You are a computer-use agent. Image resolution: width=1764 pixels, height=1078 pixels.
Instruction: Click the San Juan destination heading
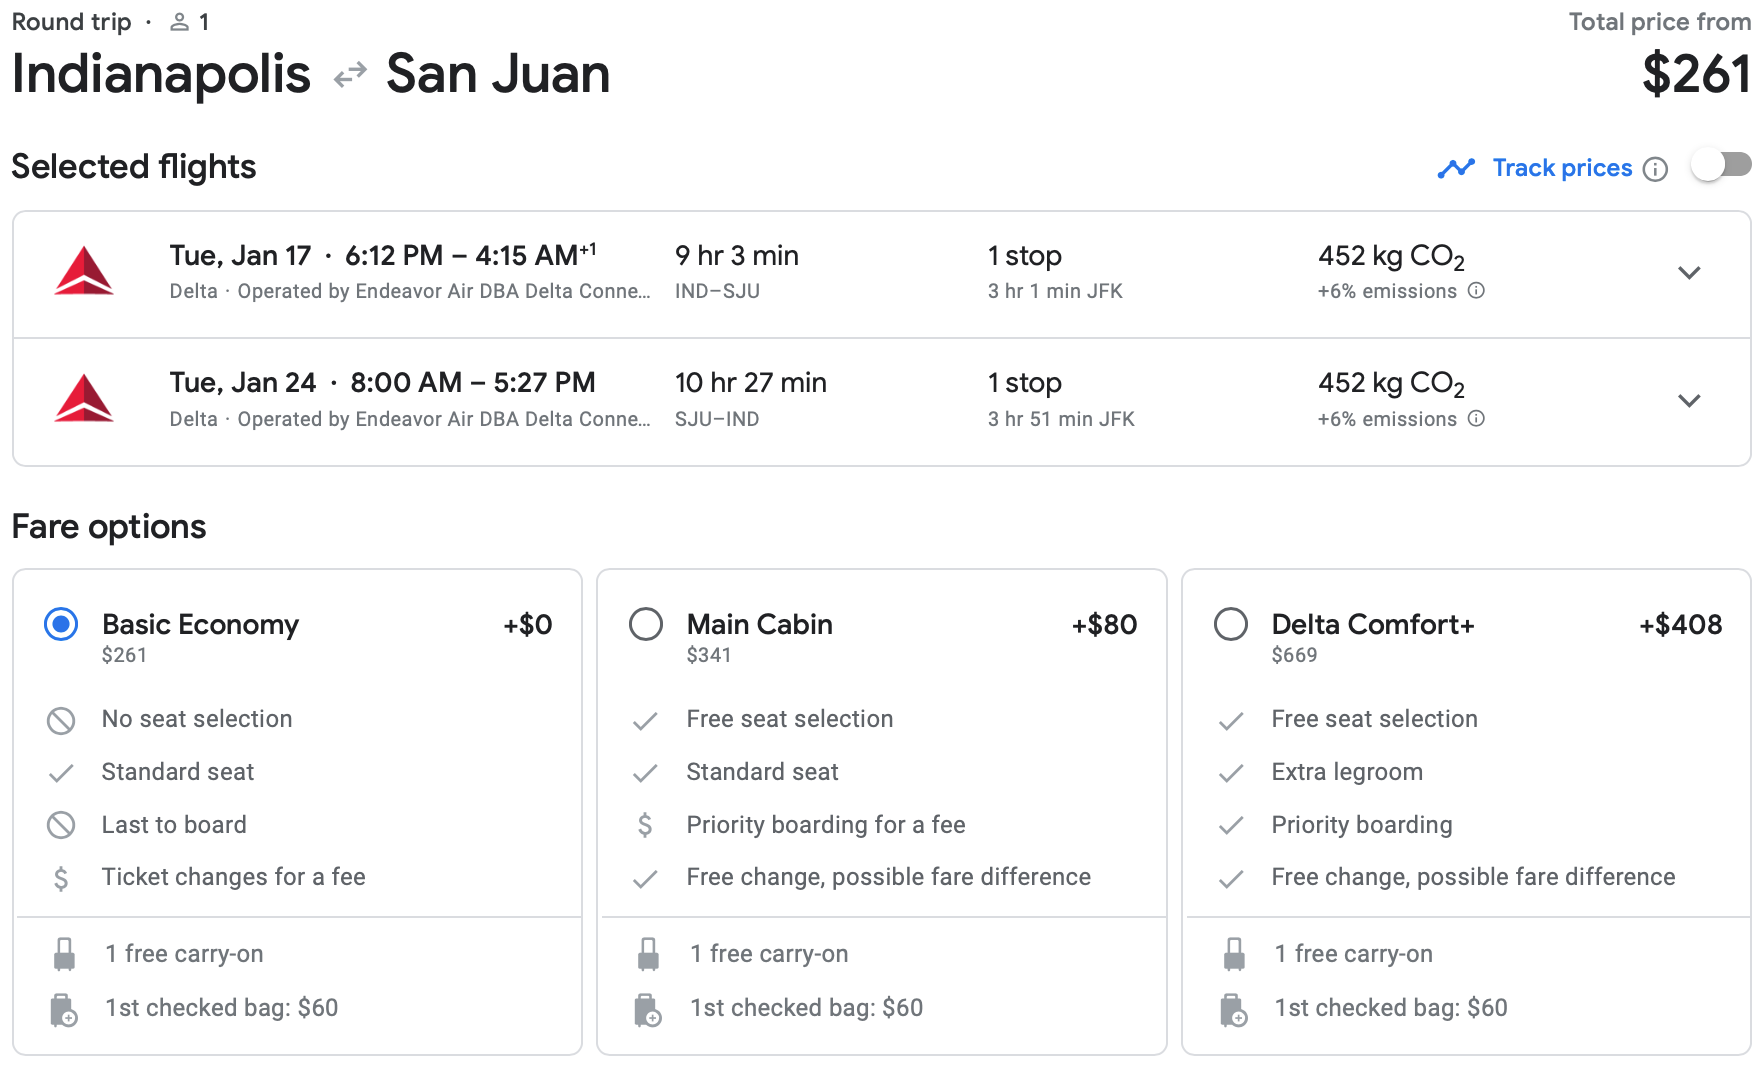498,75
